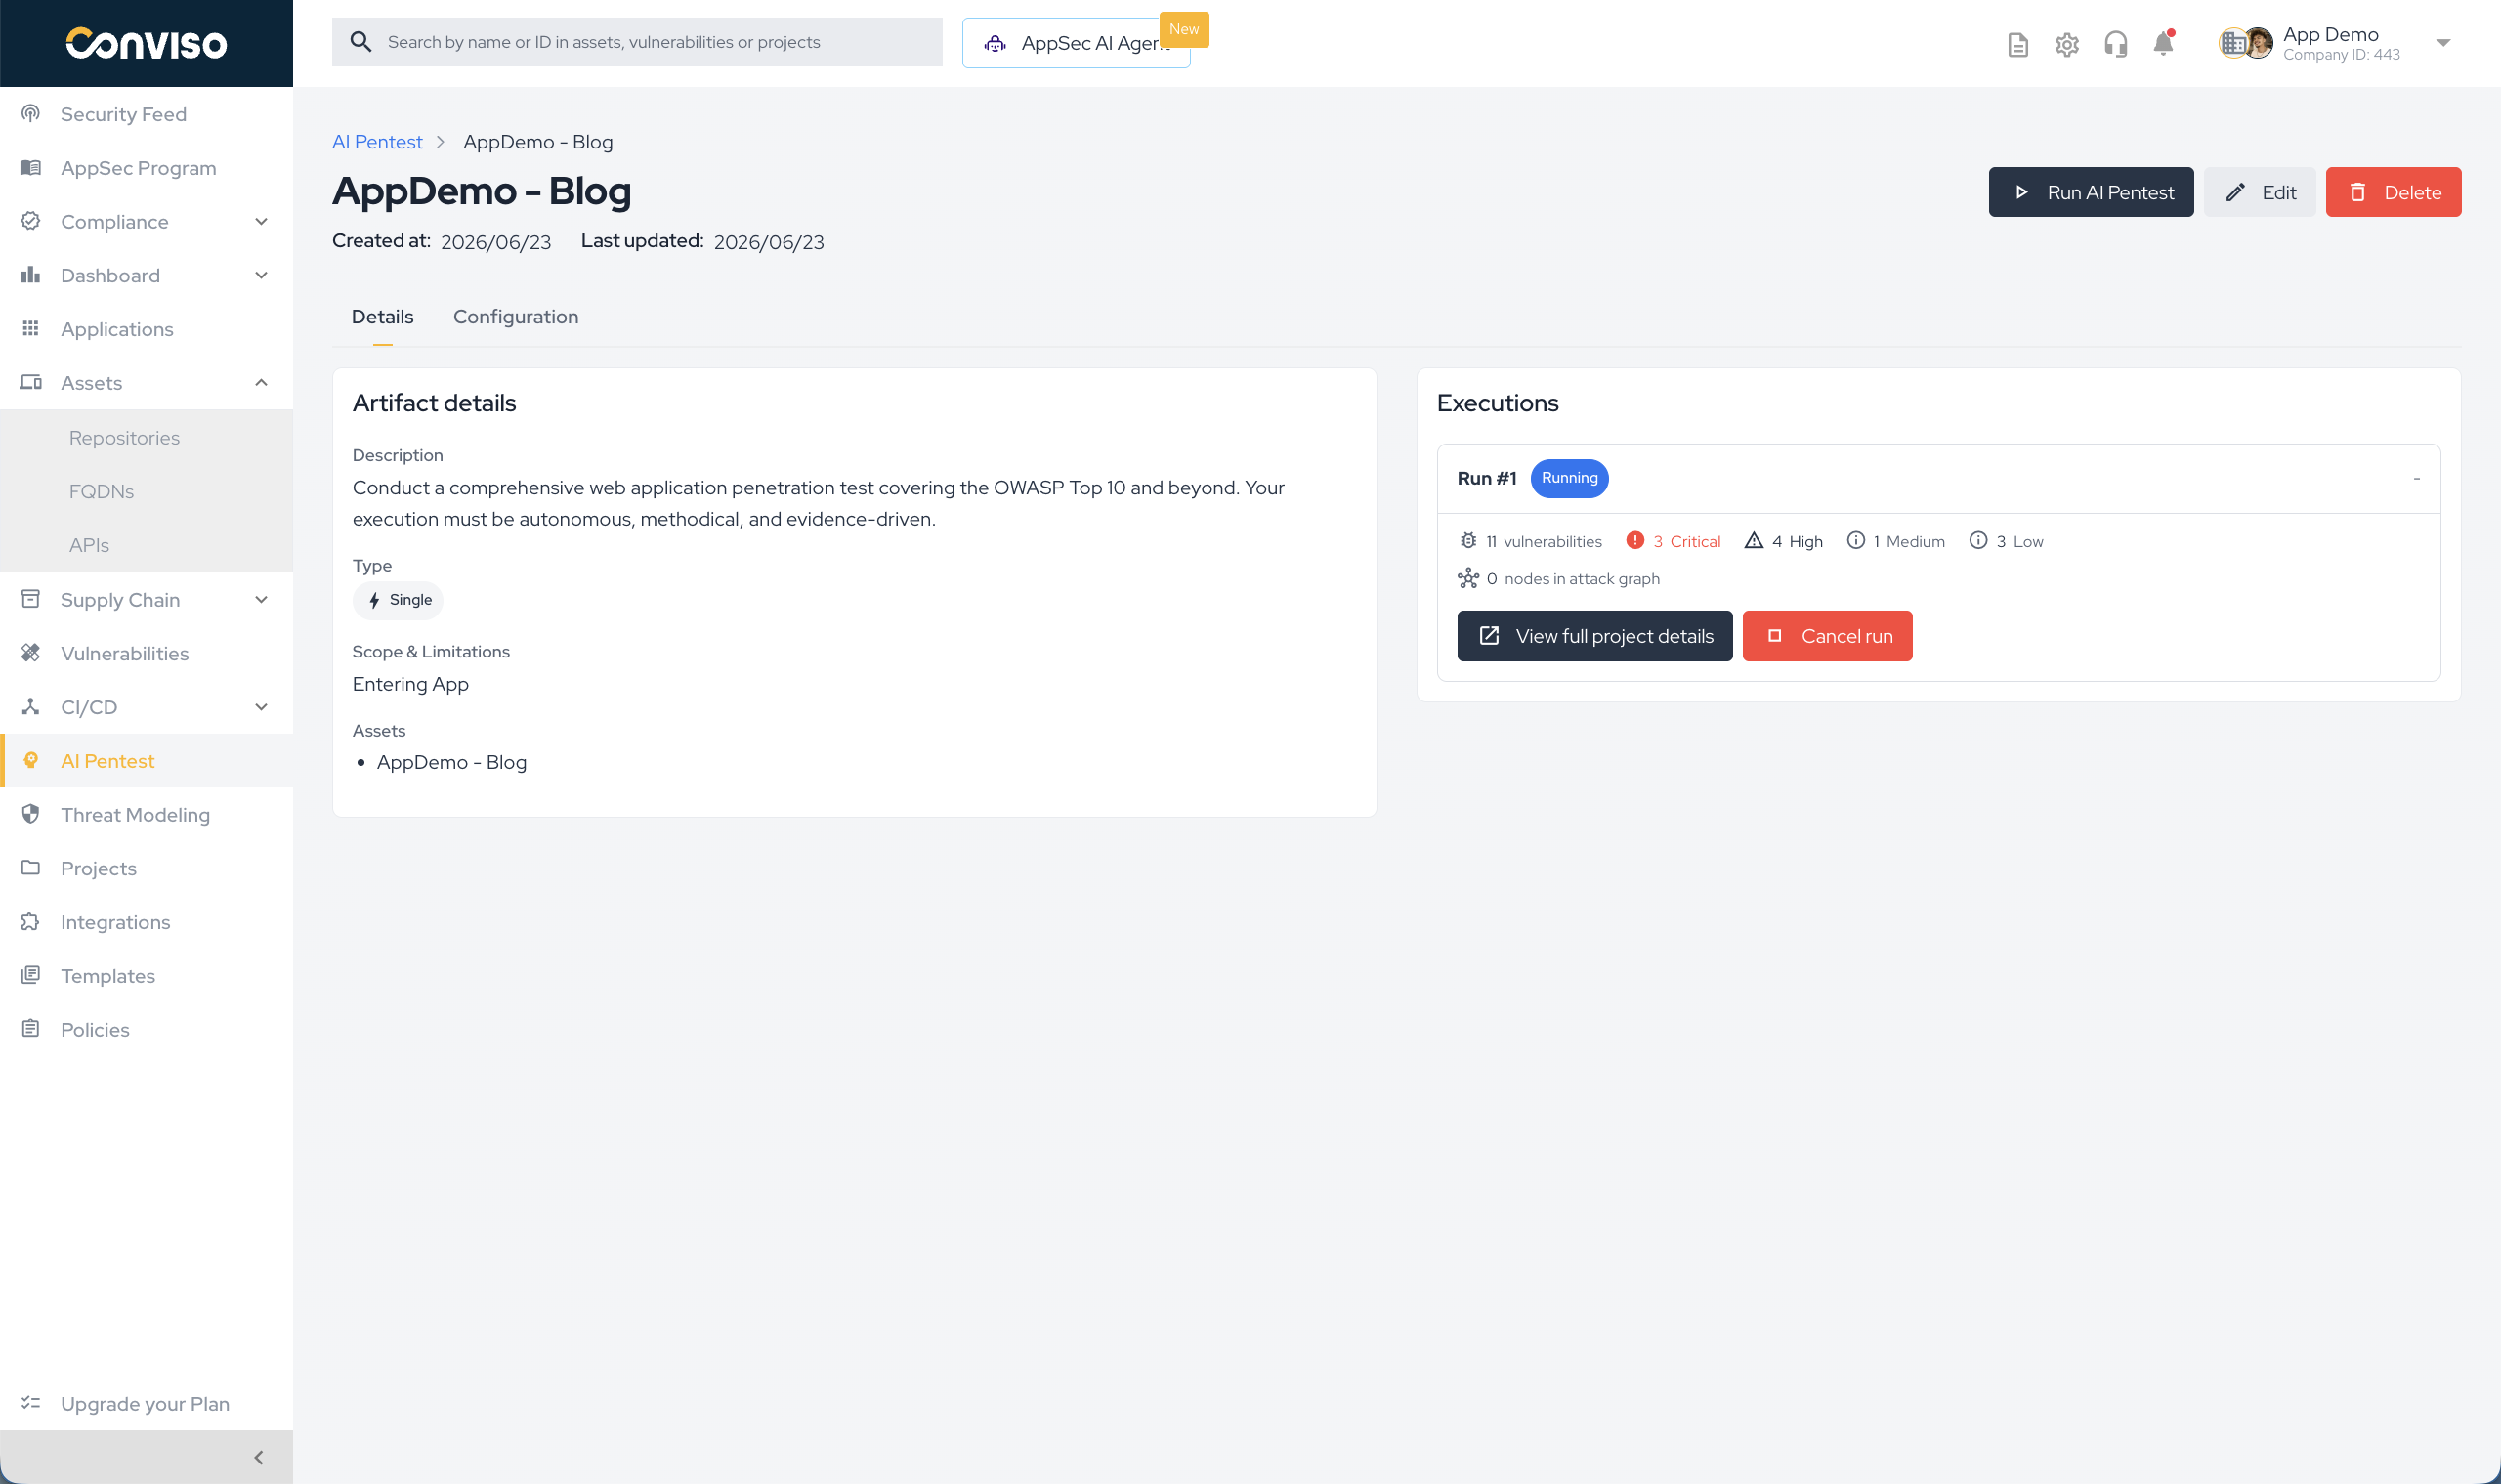Click the Medium severity info icon
Screen dimensions: 2501x1484
(x=1855, y=541)
